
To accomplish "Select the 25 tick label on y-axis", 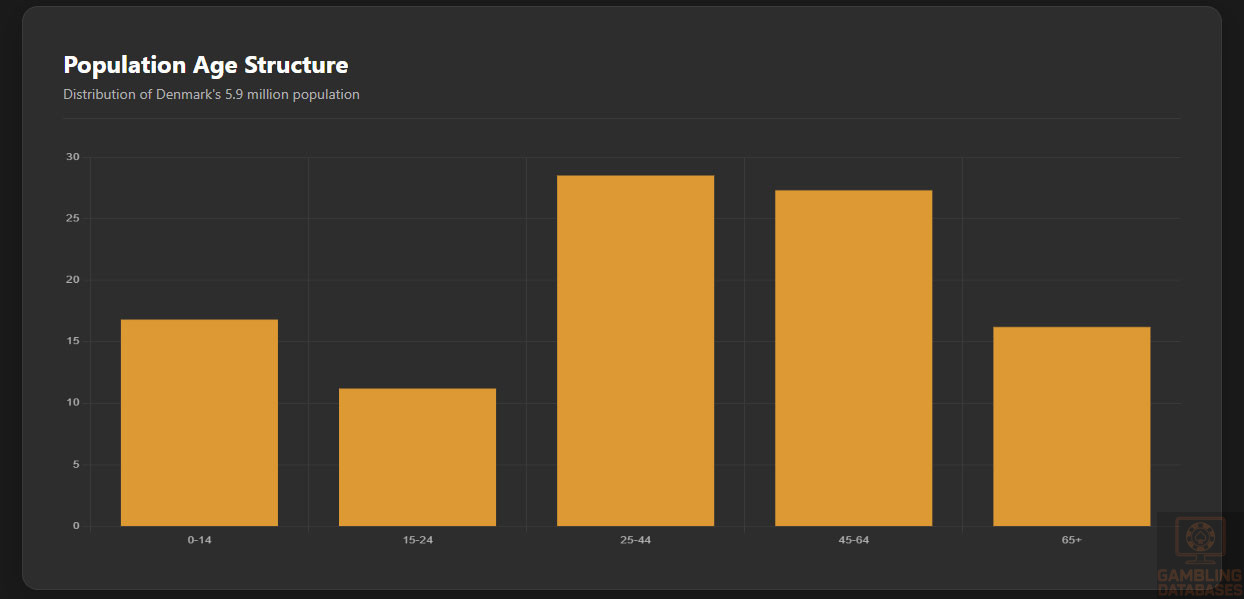I will 72,218.
